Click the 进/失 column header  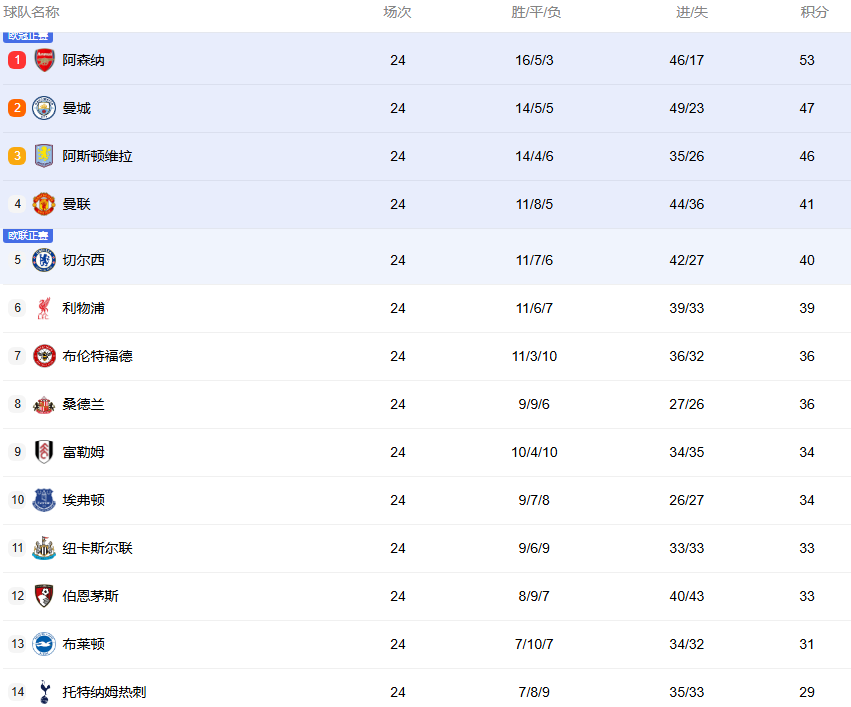tap(691, 12)
